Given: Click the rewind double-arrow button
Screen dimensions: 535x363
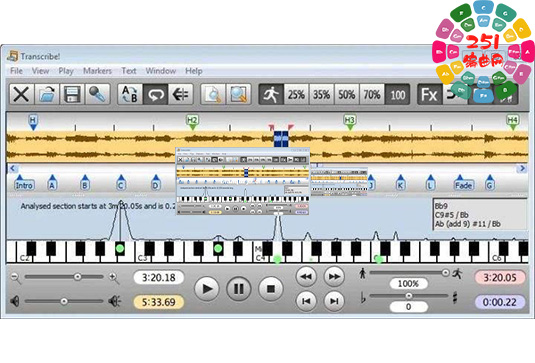Looking at the screenshot, I should [306, 277].
